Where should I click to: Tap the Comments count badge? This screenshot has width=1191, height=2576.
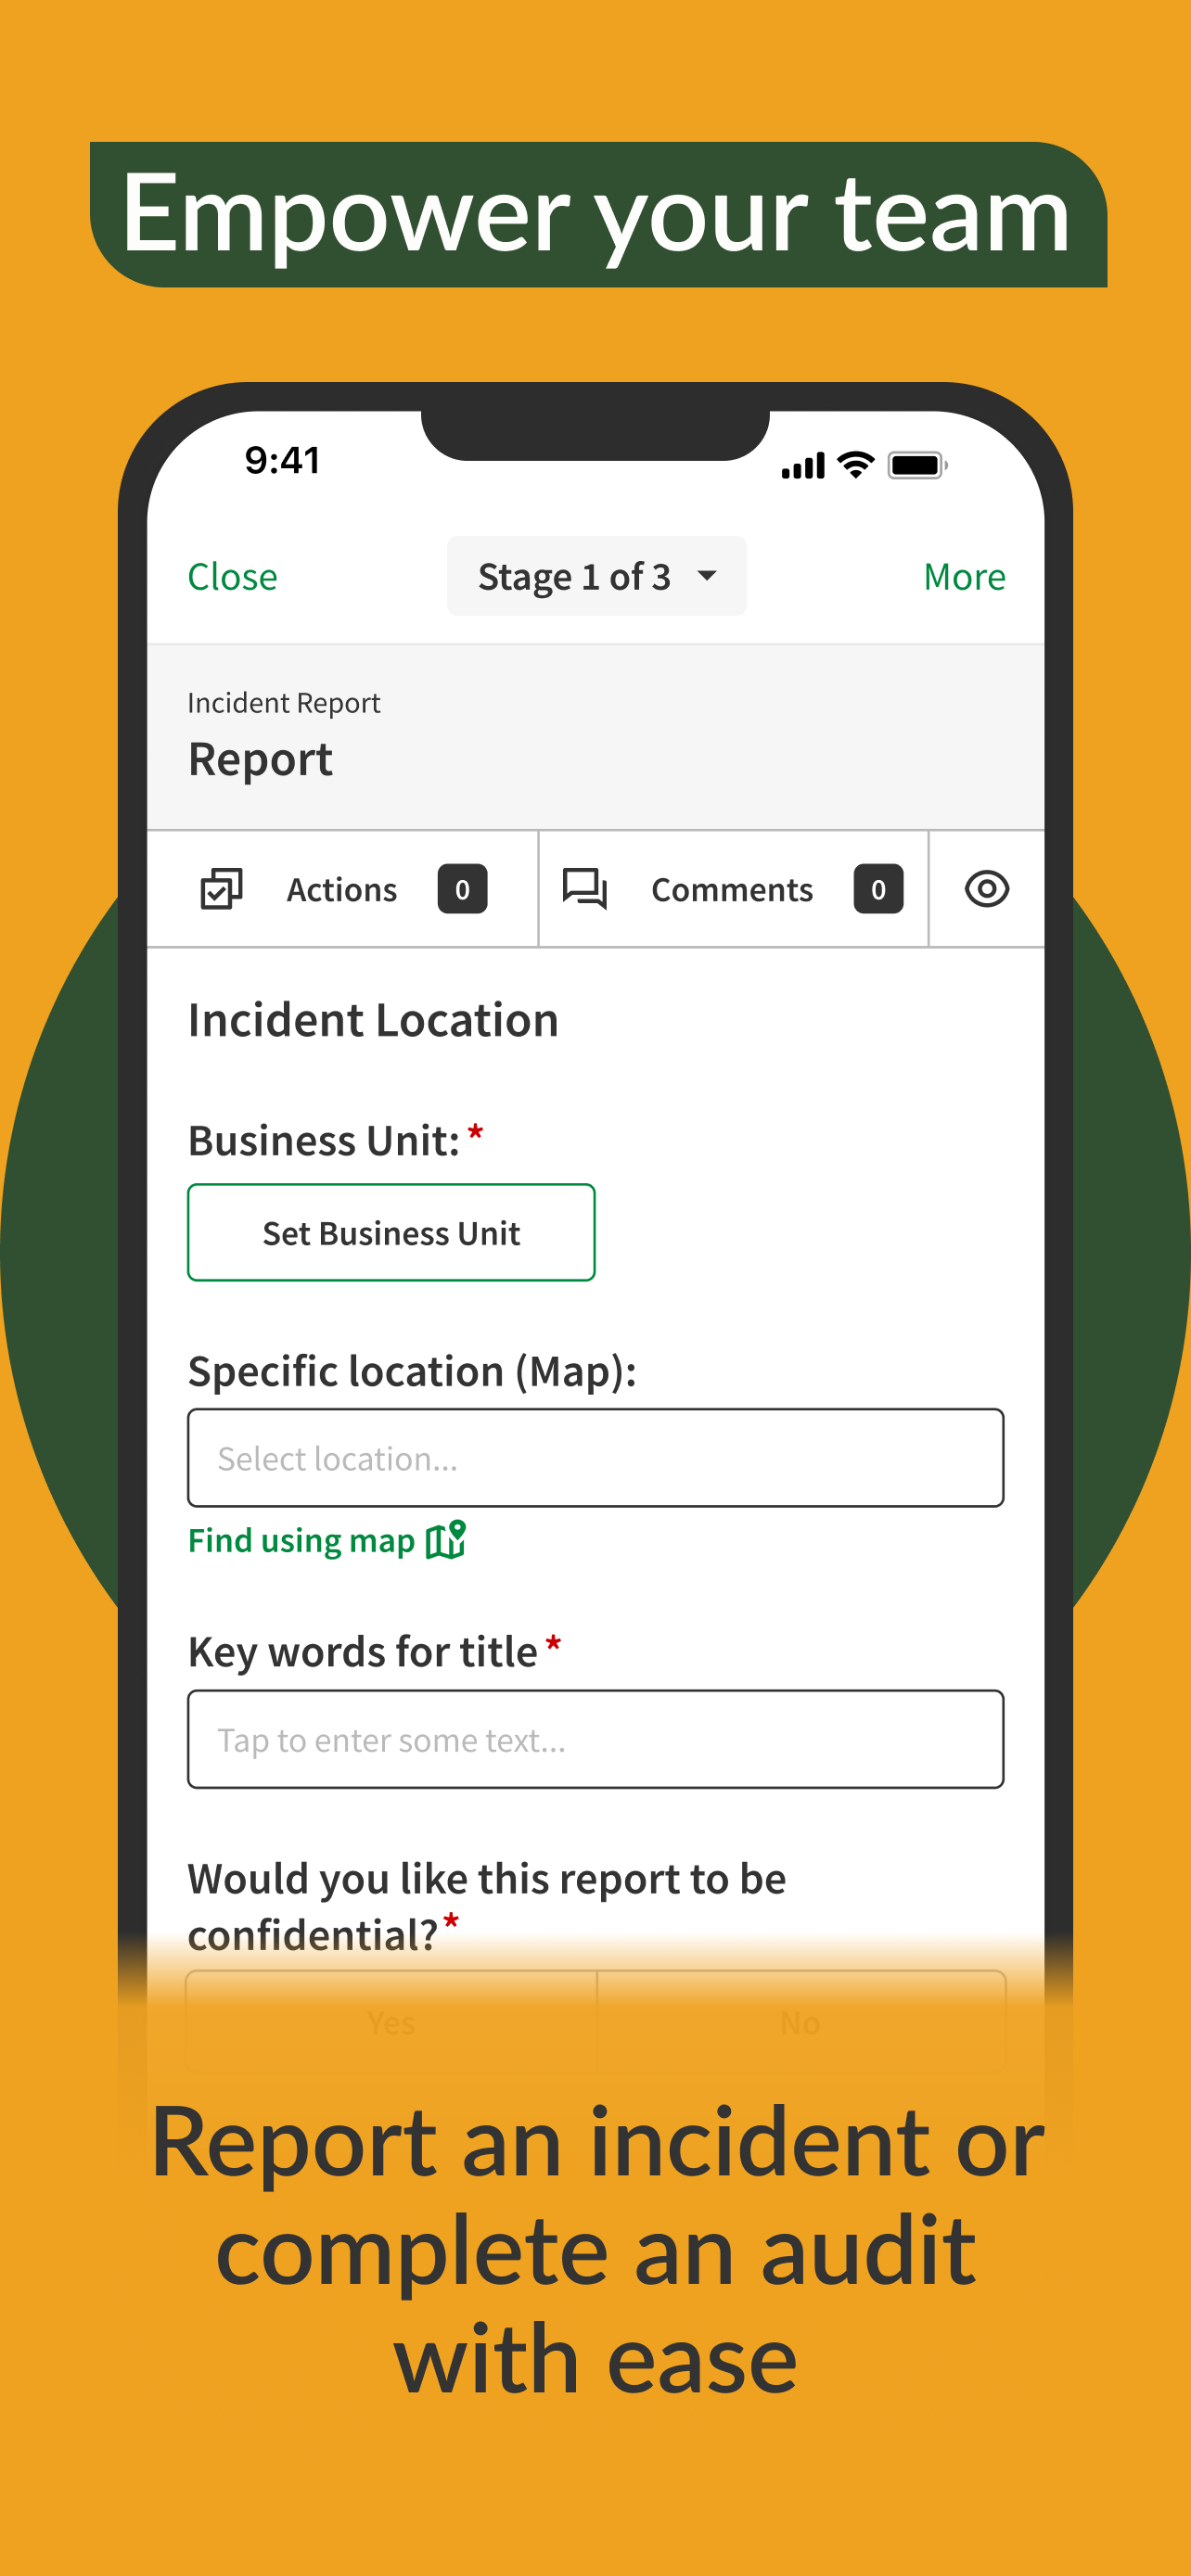point(878,888)
